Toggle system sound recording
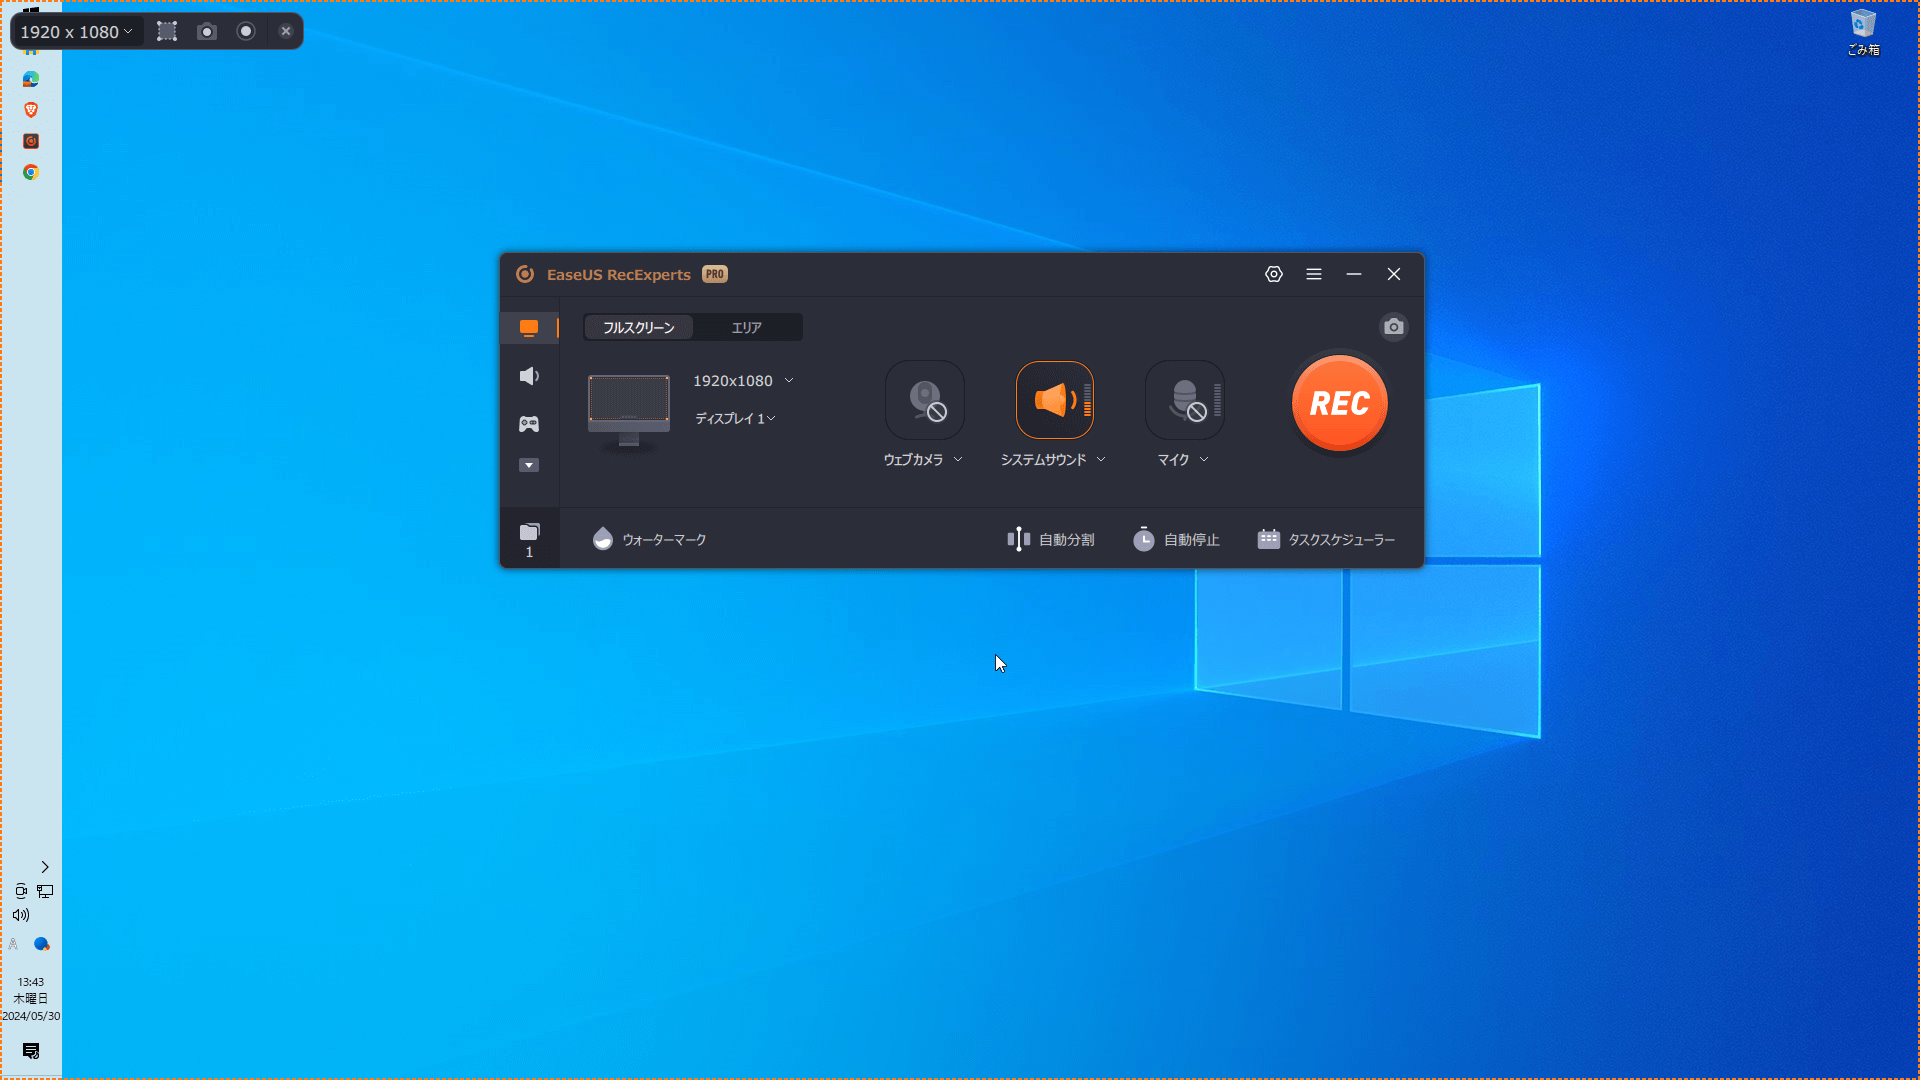1920x1080 pixels. (1054, 401)
